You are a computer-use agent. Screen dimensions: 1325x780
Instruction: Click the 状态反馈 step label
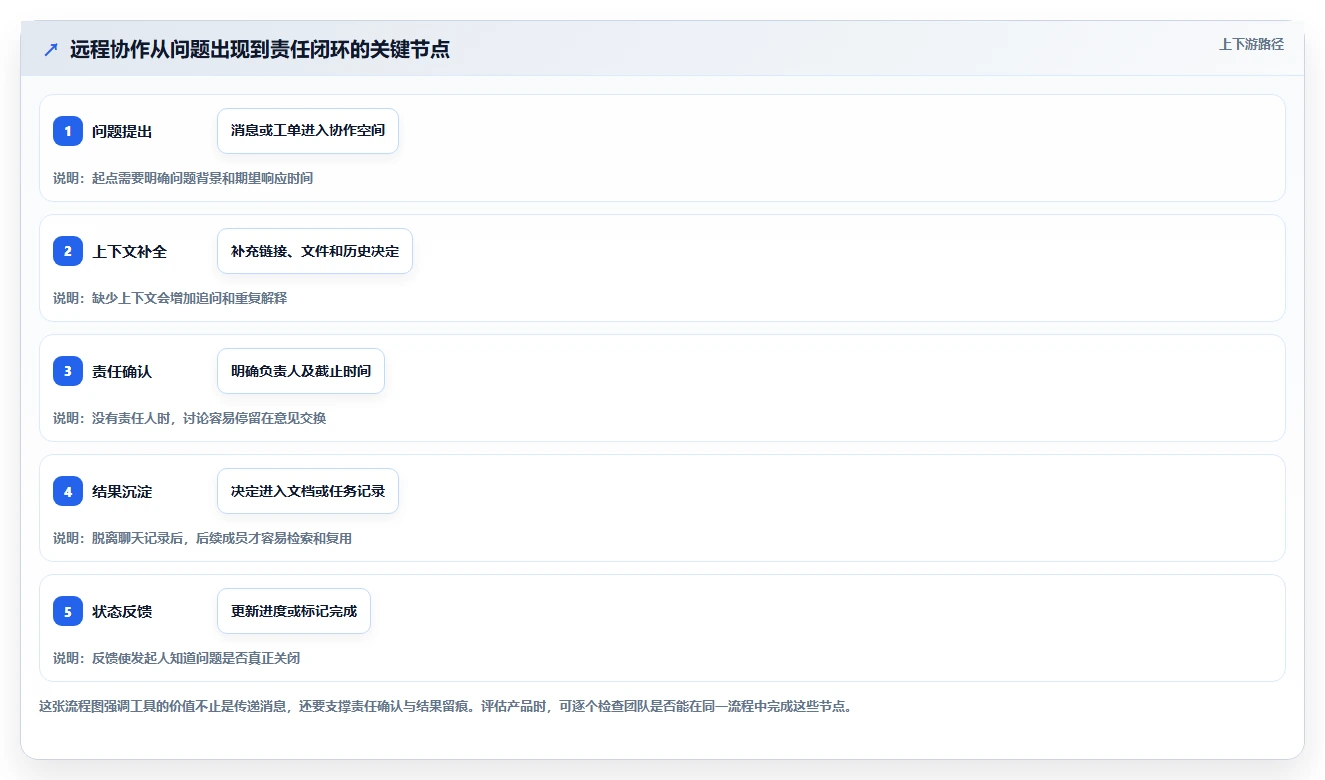point(122,611)
